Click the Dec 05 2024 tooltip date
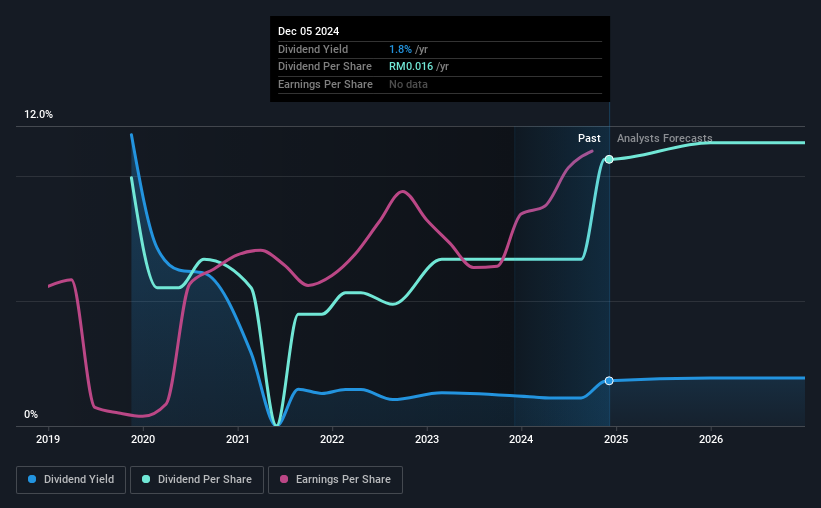The image size is (821, 508). click(x=308, y=31)
